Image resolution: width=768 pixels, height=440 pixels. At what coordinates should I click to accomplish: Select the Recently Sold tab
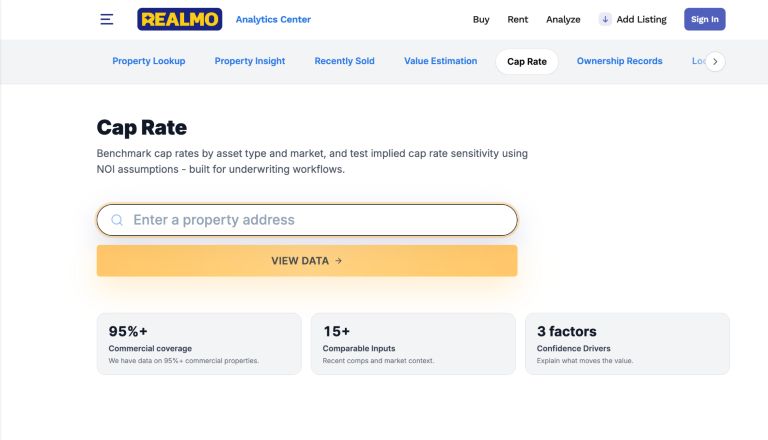[344, 61]
